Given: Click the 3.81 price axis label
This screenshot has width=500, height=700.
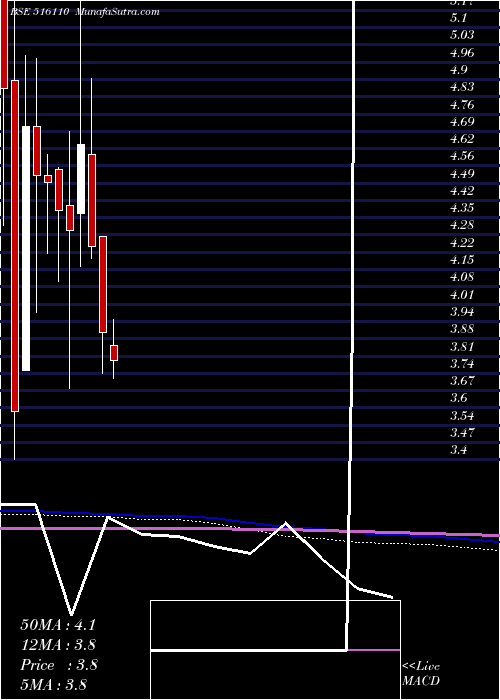Looking at the screenshot, I should click(462, 346).
